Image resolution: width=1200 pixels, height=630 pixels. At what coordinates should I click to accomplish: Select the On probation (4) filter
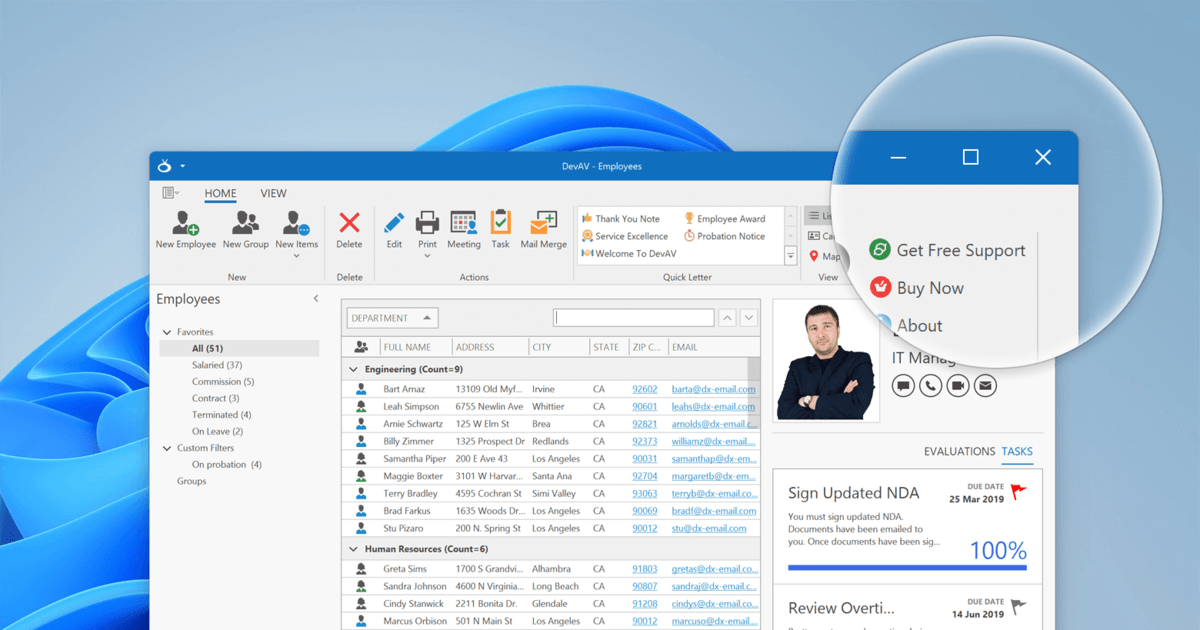pyautogui.click(x=226, y=465)
